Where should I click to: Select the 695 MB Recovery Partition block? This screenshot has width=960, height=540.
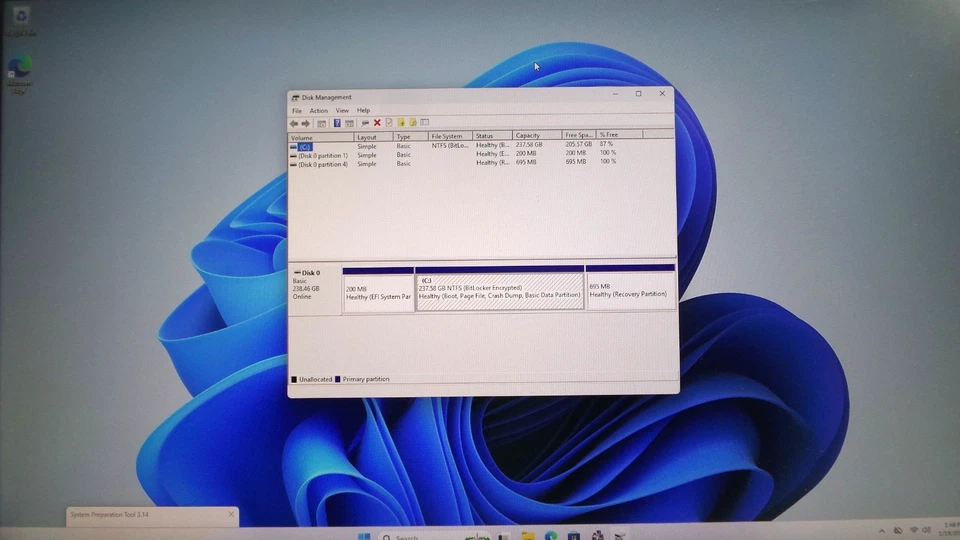(x=631, y=287)
